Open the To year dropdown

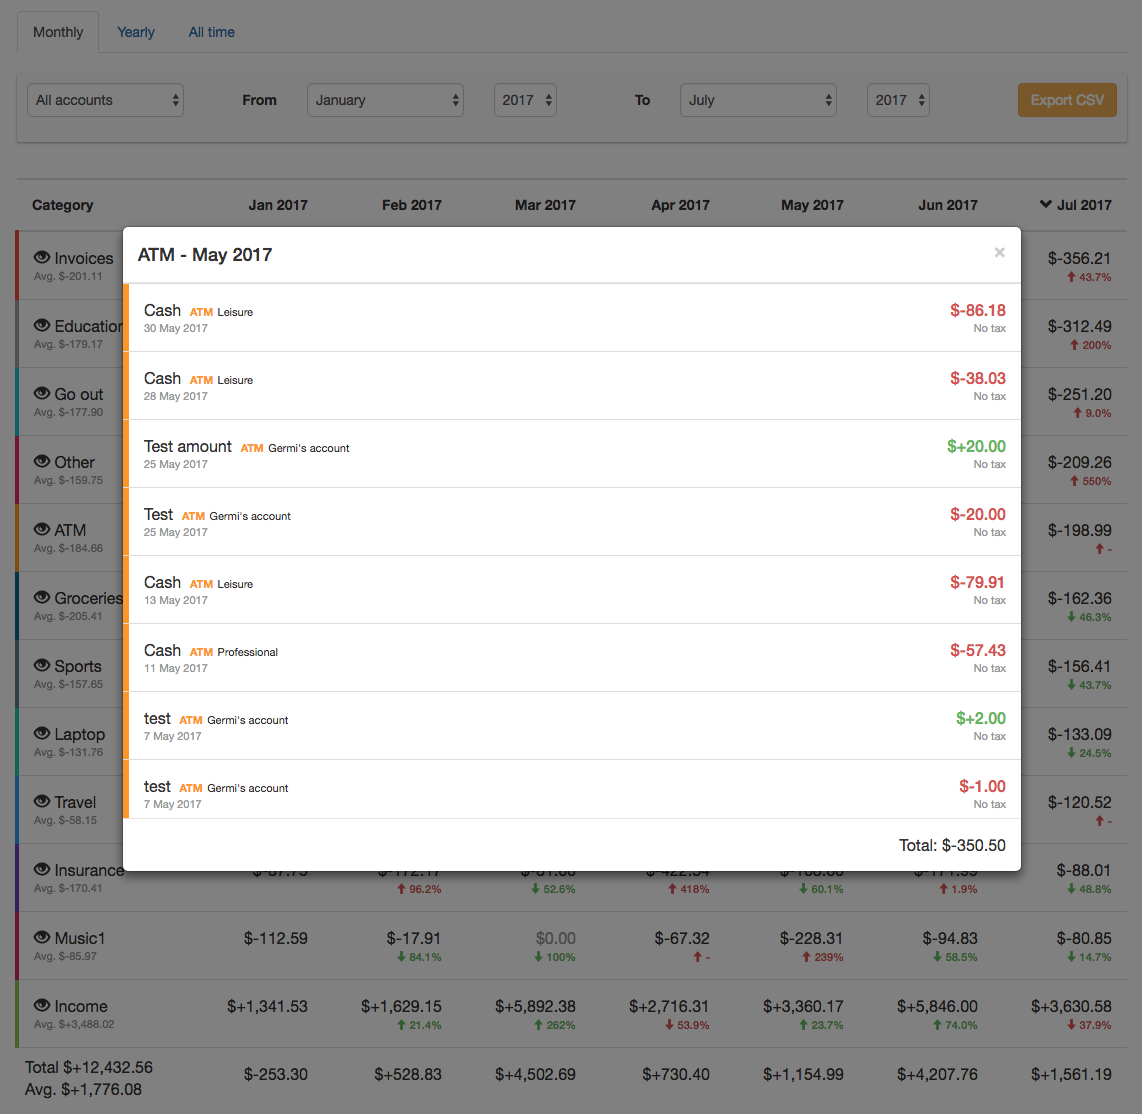(898, 100)
